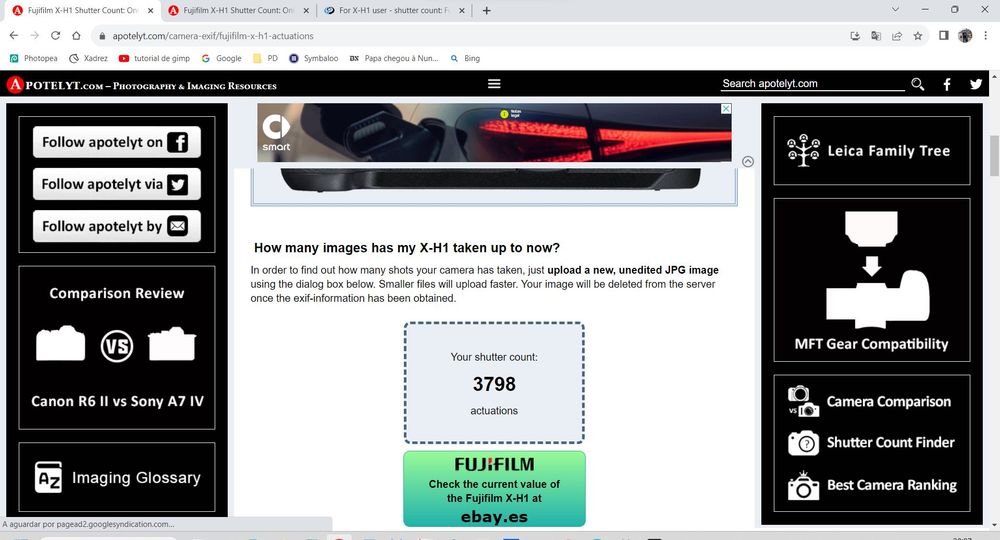Viewport: 1000px width, 540px height.
Task: Open Xadrez bookmark
Action: [89, 58]
